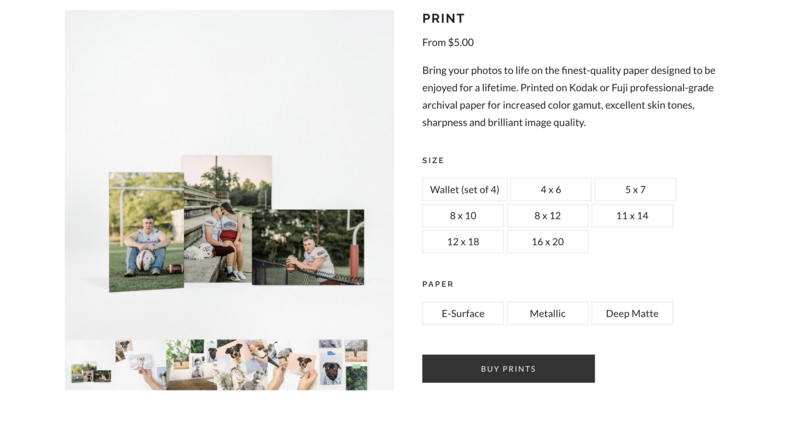Select Metallic paper option
Image resolution: width=800 pixels, height=421 pixels.
tap(547, 313)
